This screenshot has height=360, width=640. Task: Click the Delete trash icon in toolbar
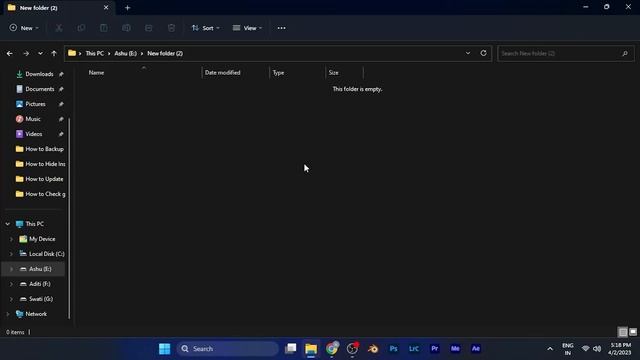[x=171, y=28]
